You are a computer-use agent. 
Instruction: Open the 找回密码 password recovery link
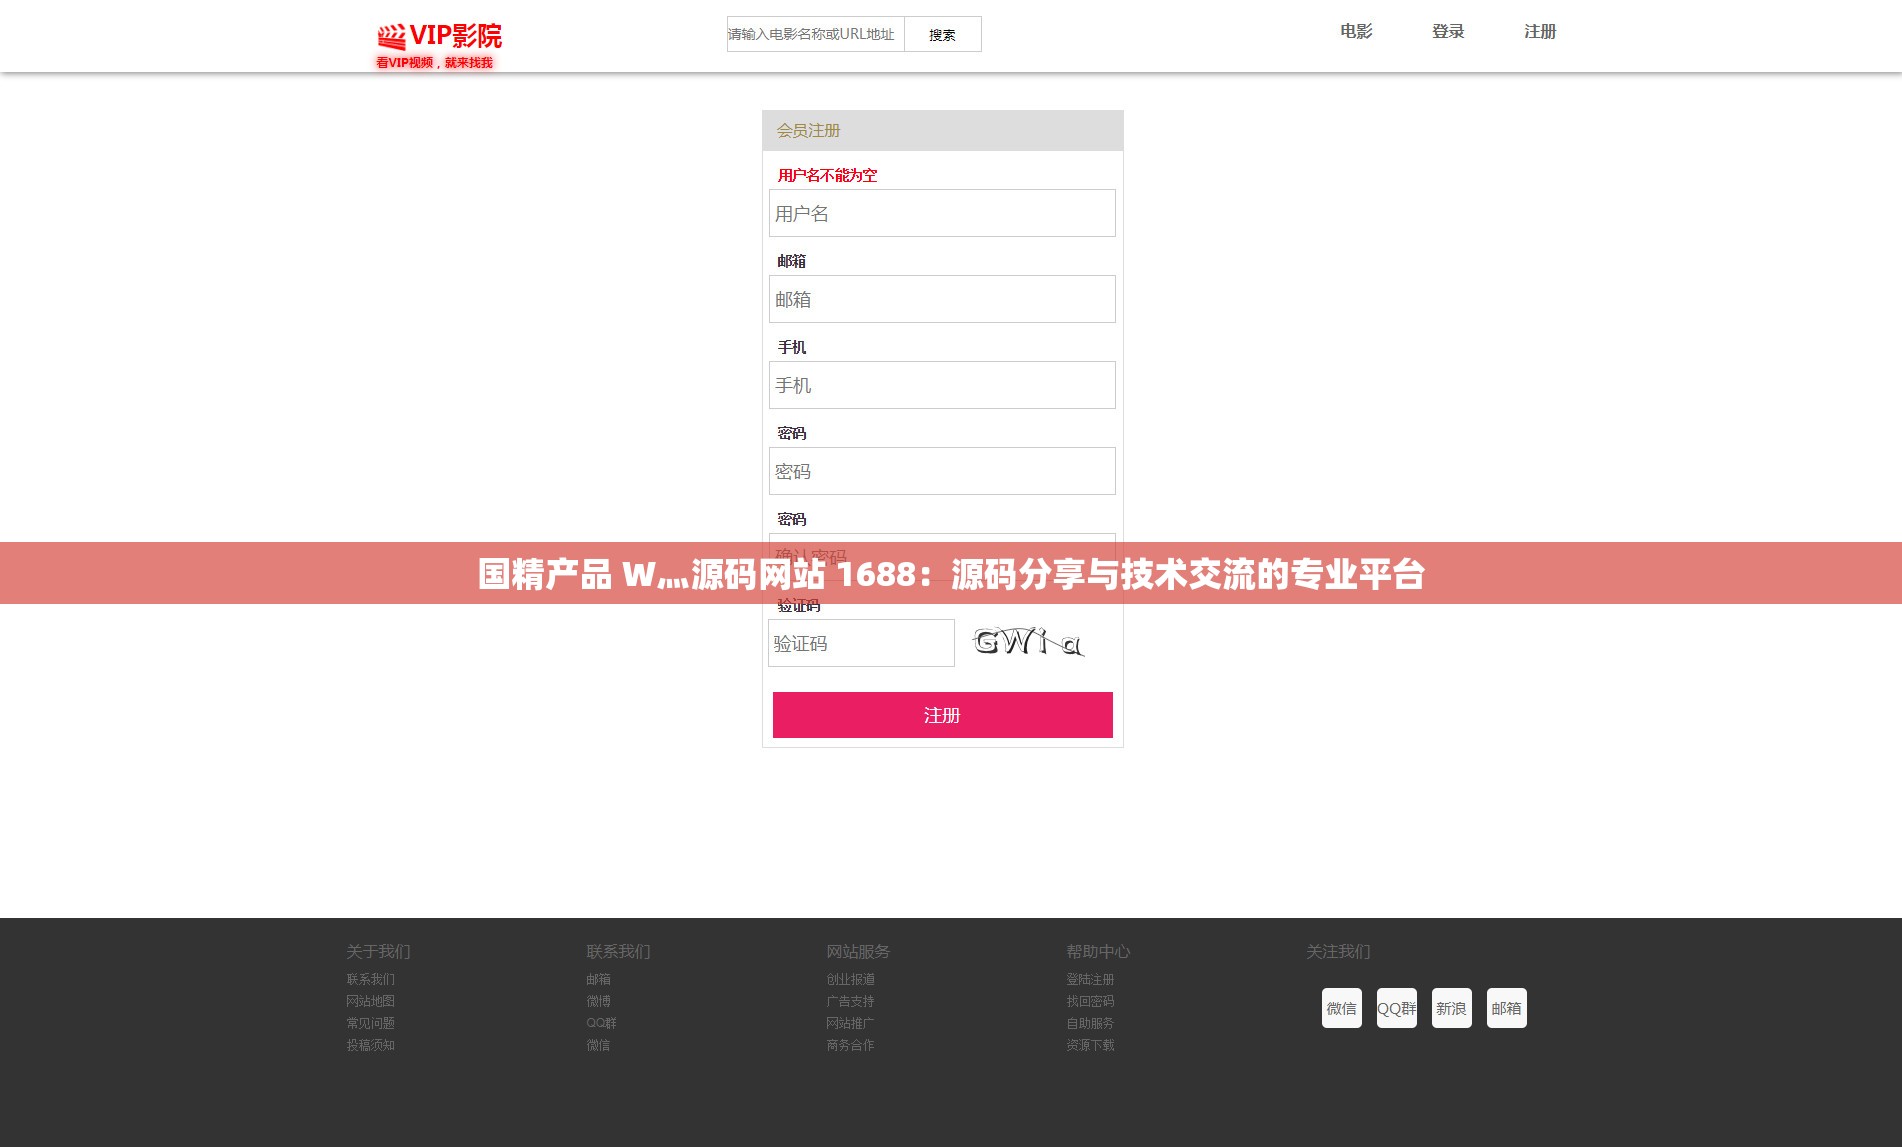[x=1090, y=1001]
